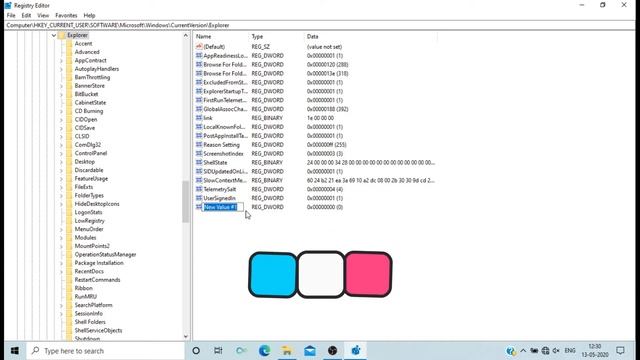640x360 pixels.
Task: Select the SlowContextMe... value name
Action: click(225, 180)
